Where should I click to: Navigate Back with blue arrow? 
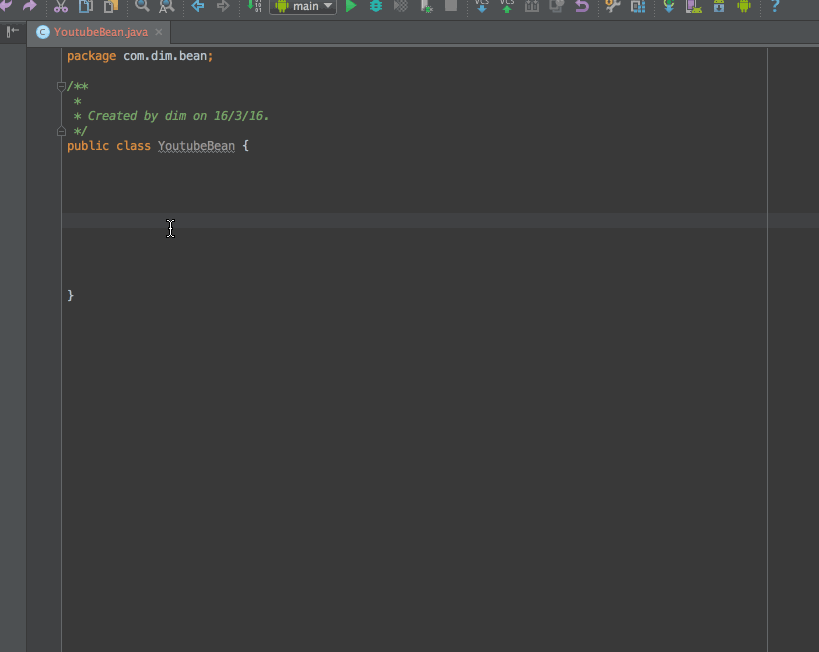pyautogui.click(x=198, y=6)
